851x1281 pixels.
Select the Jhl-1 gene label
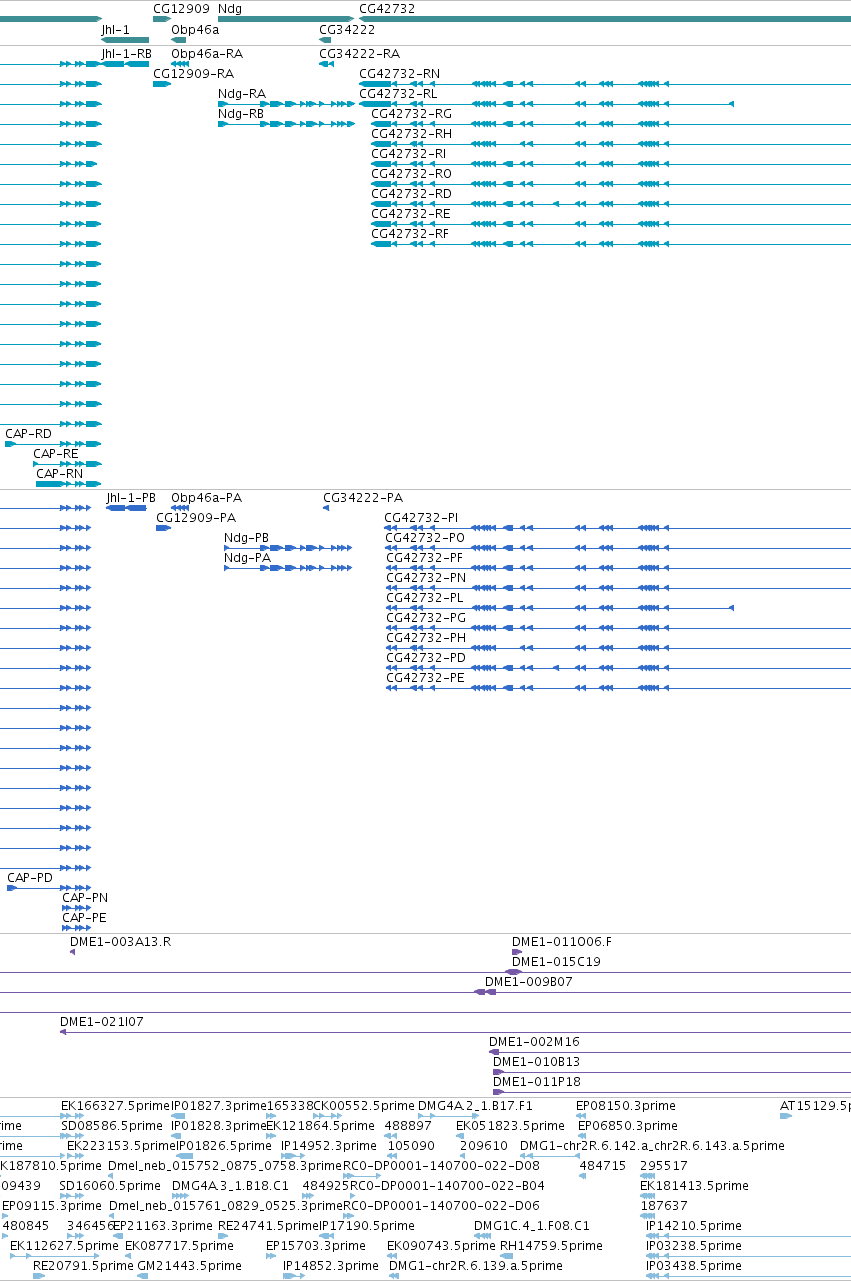115,30
